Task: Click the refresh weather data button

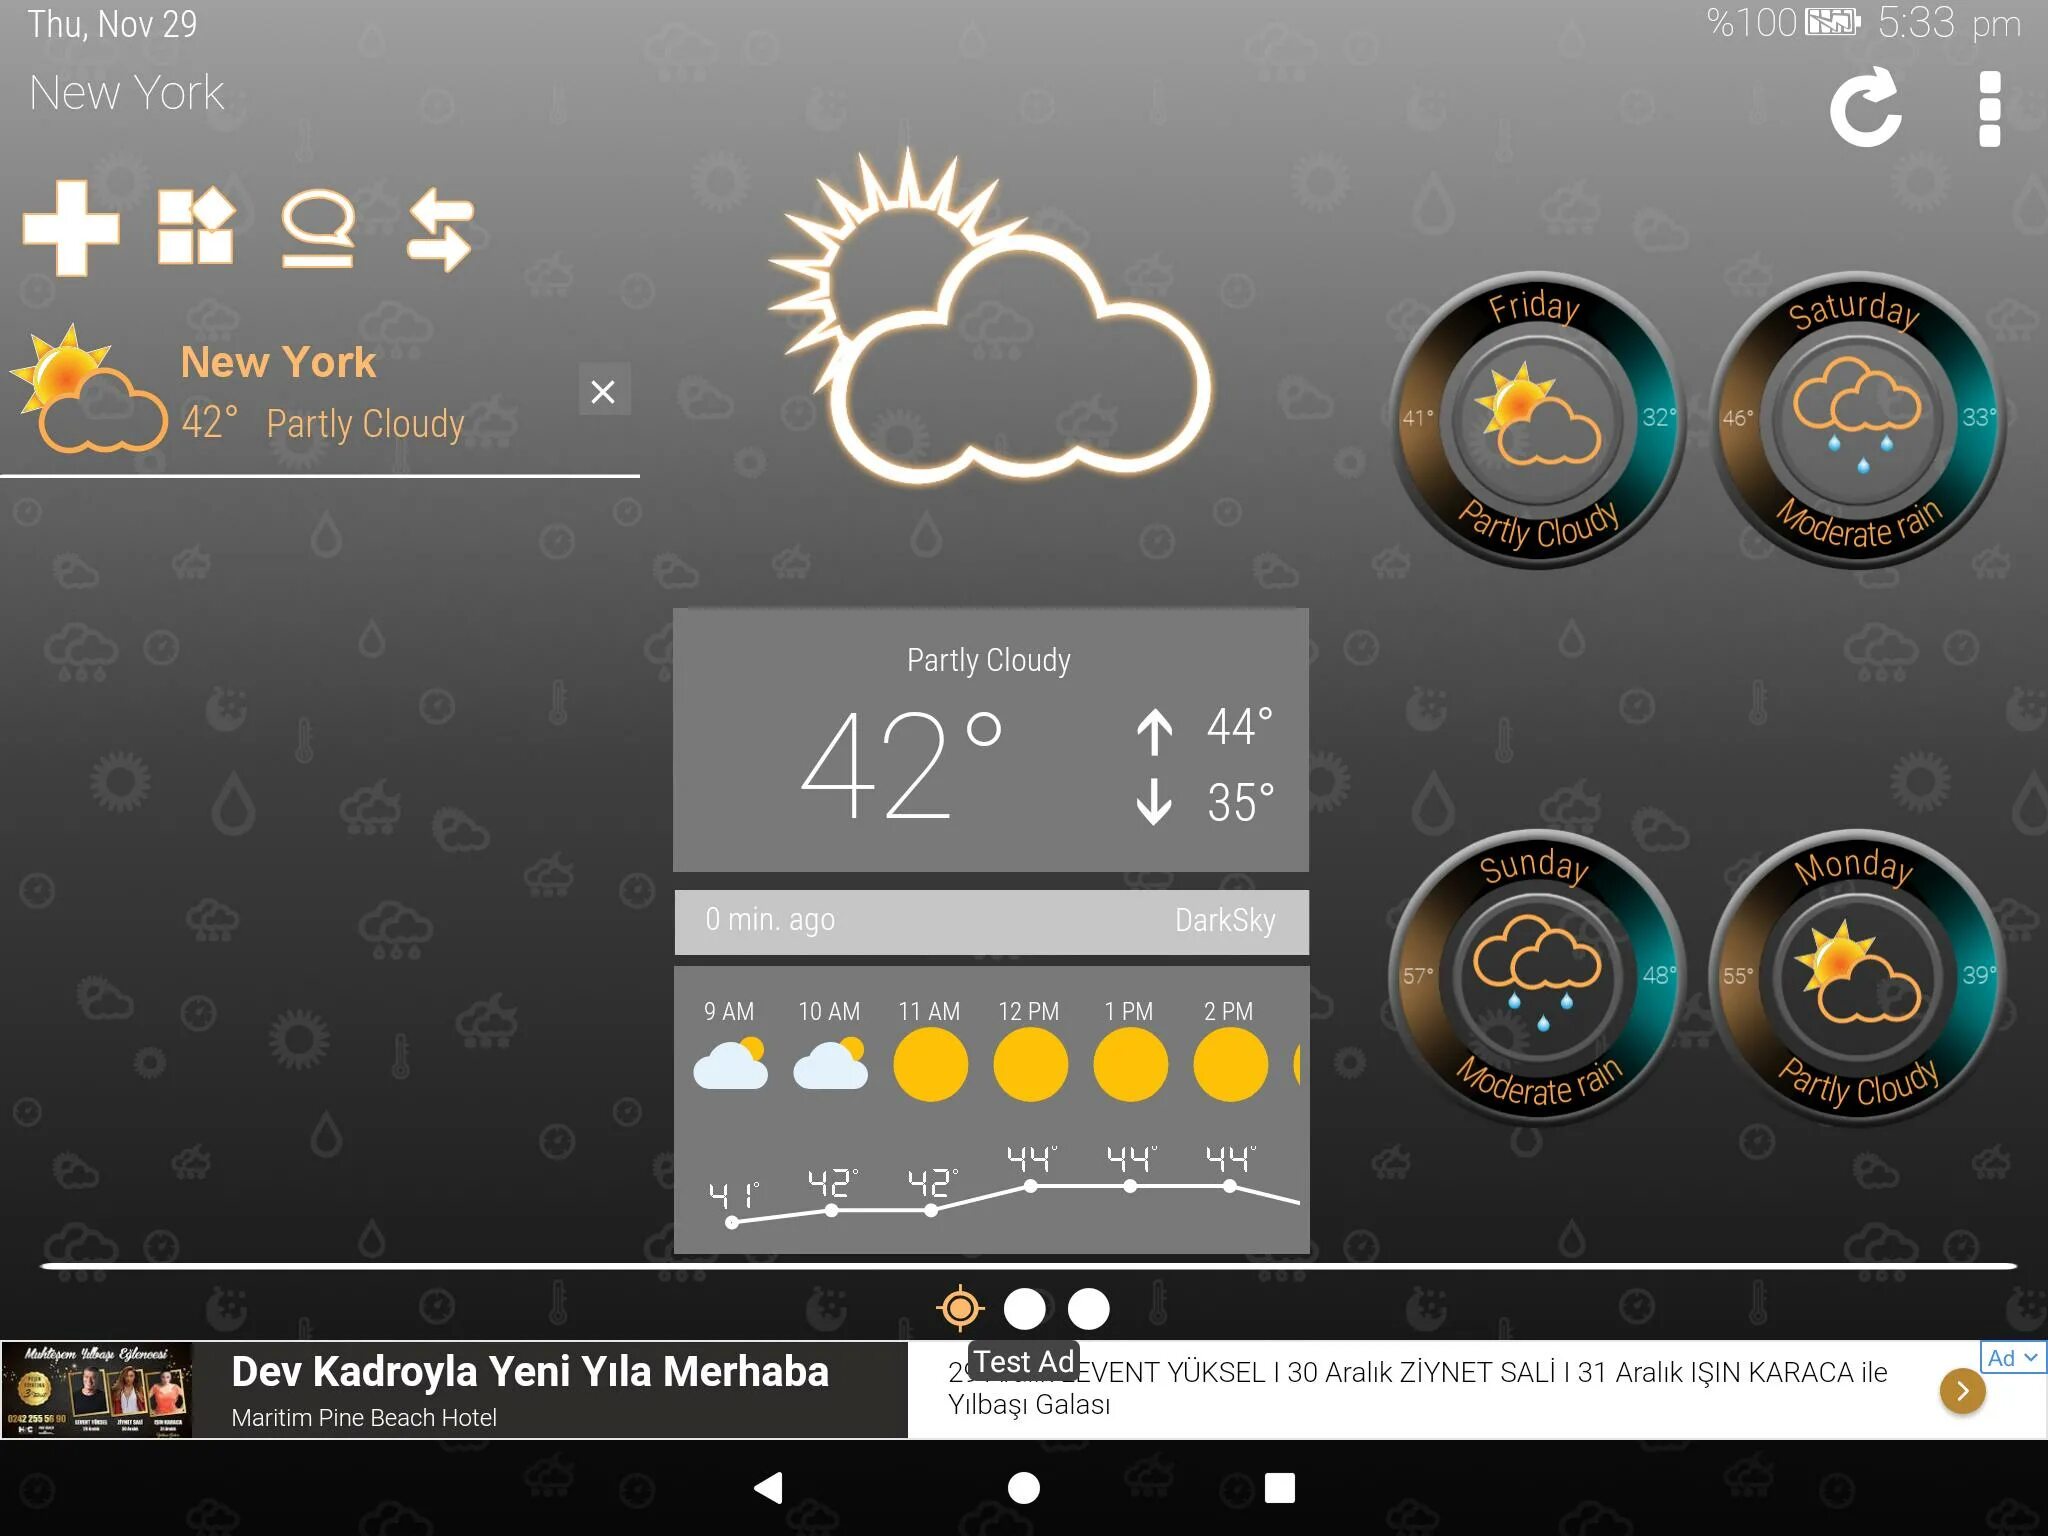Action: click(x=1871, y=110)
